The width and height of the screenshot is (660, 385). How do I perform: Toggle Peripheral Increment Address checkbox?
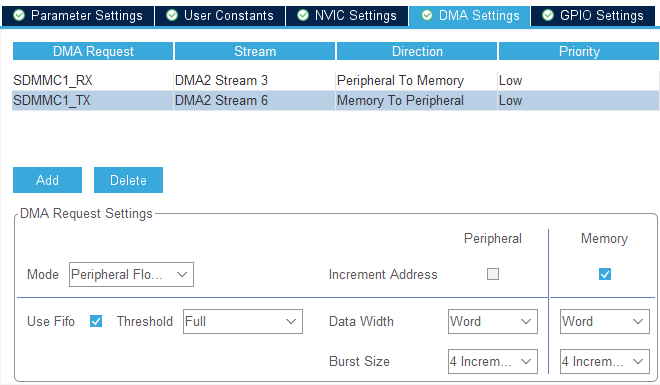click(x=493, y=274)
